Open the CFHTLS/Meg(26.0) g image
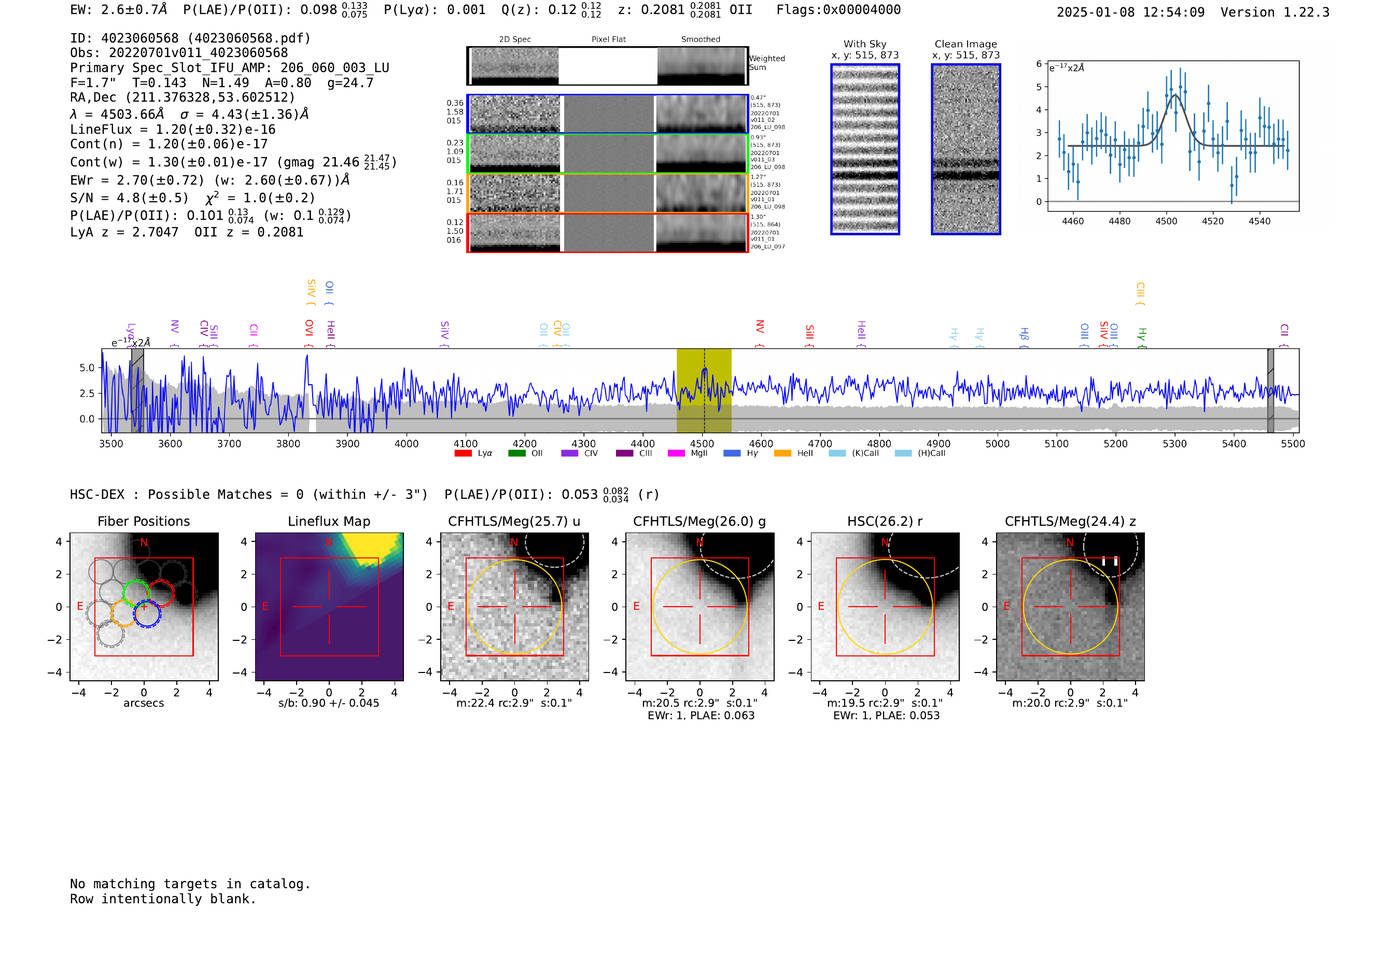This screenshot has width=1400, height=953. click(699, 607)
